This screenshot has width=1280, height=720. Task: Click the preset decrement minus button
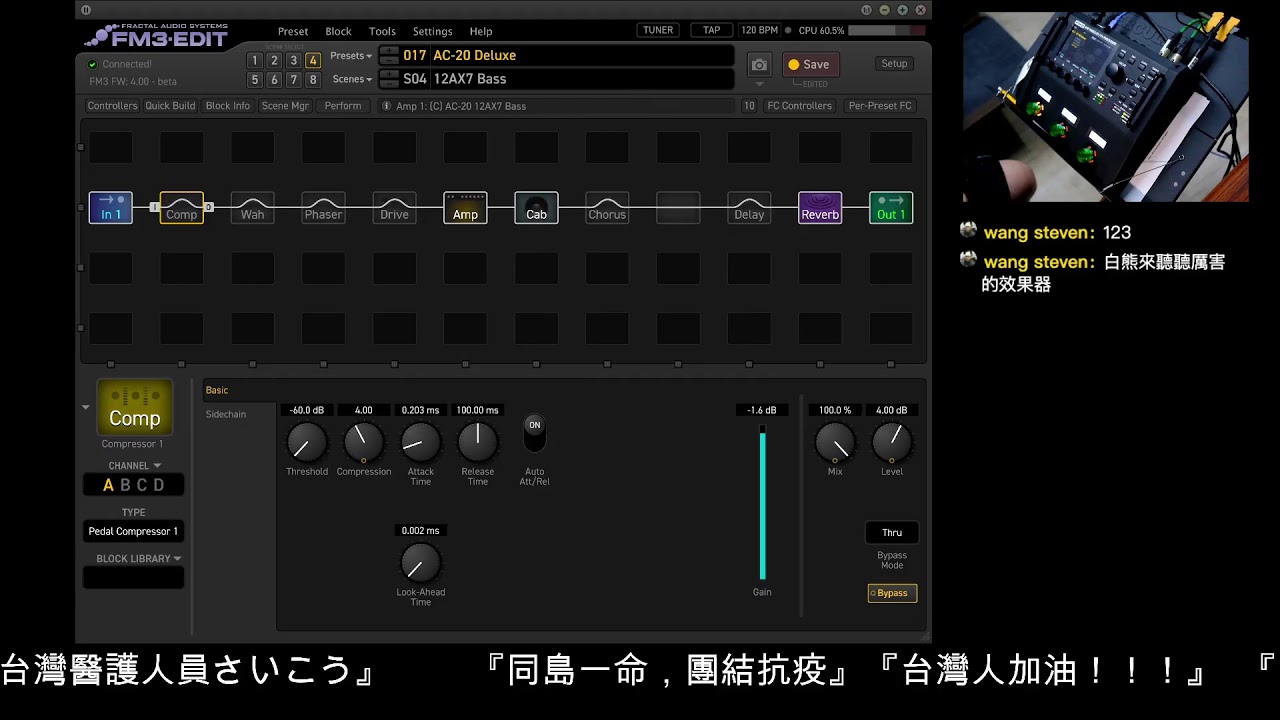[x=389, y=60]
